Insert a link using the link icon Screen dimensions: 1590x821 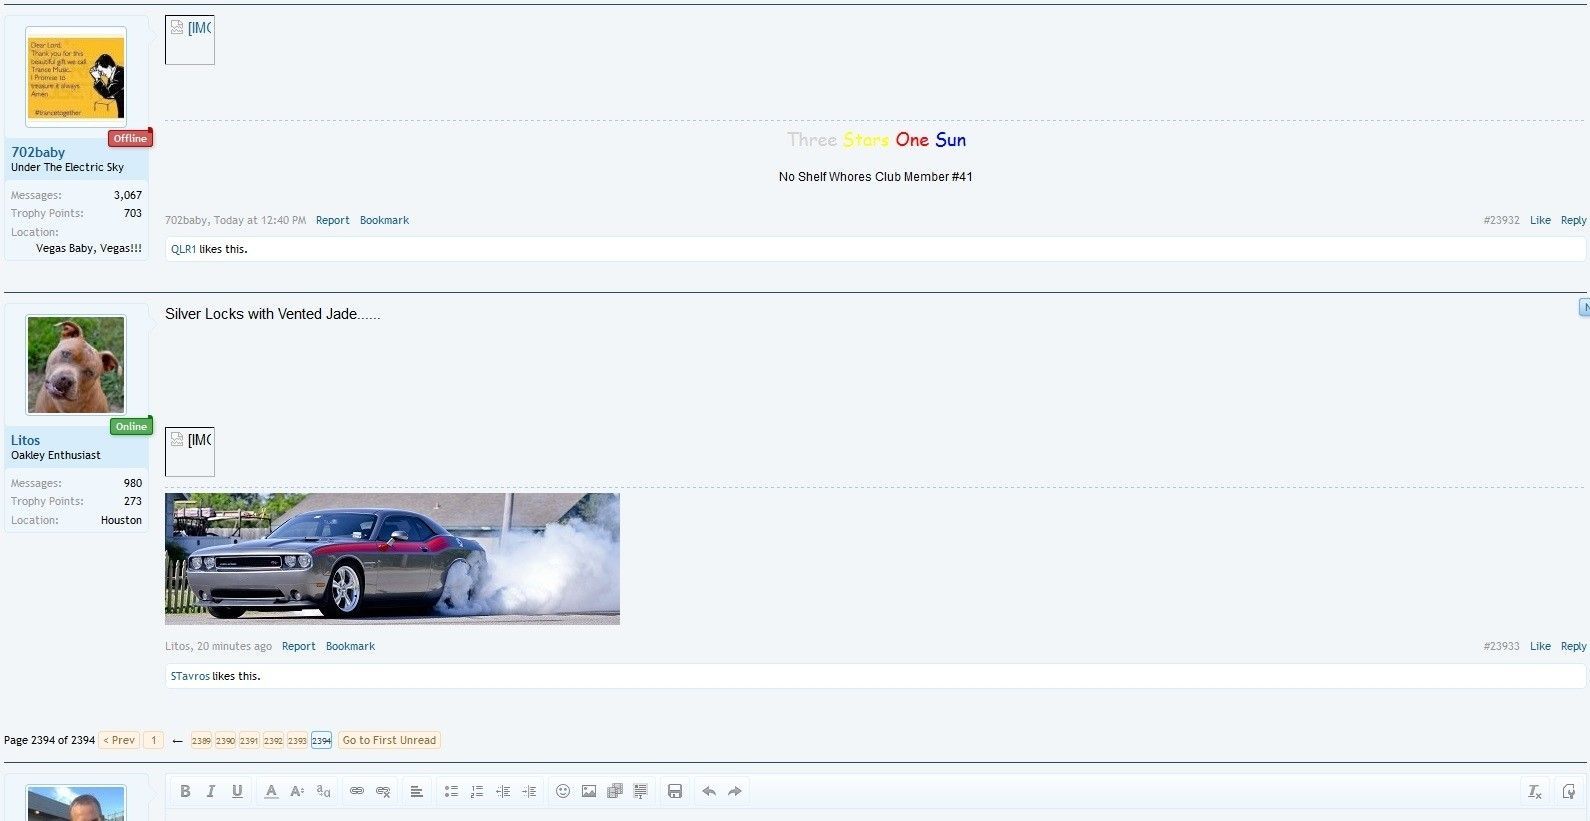[x=357, y=791]
